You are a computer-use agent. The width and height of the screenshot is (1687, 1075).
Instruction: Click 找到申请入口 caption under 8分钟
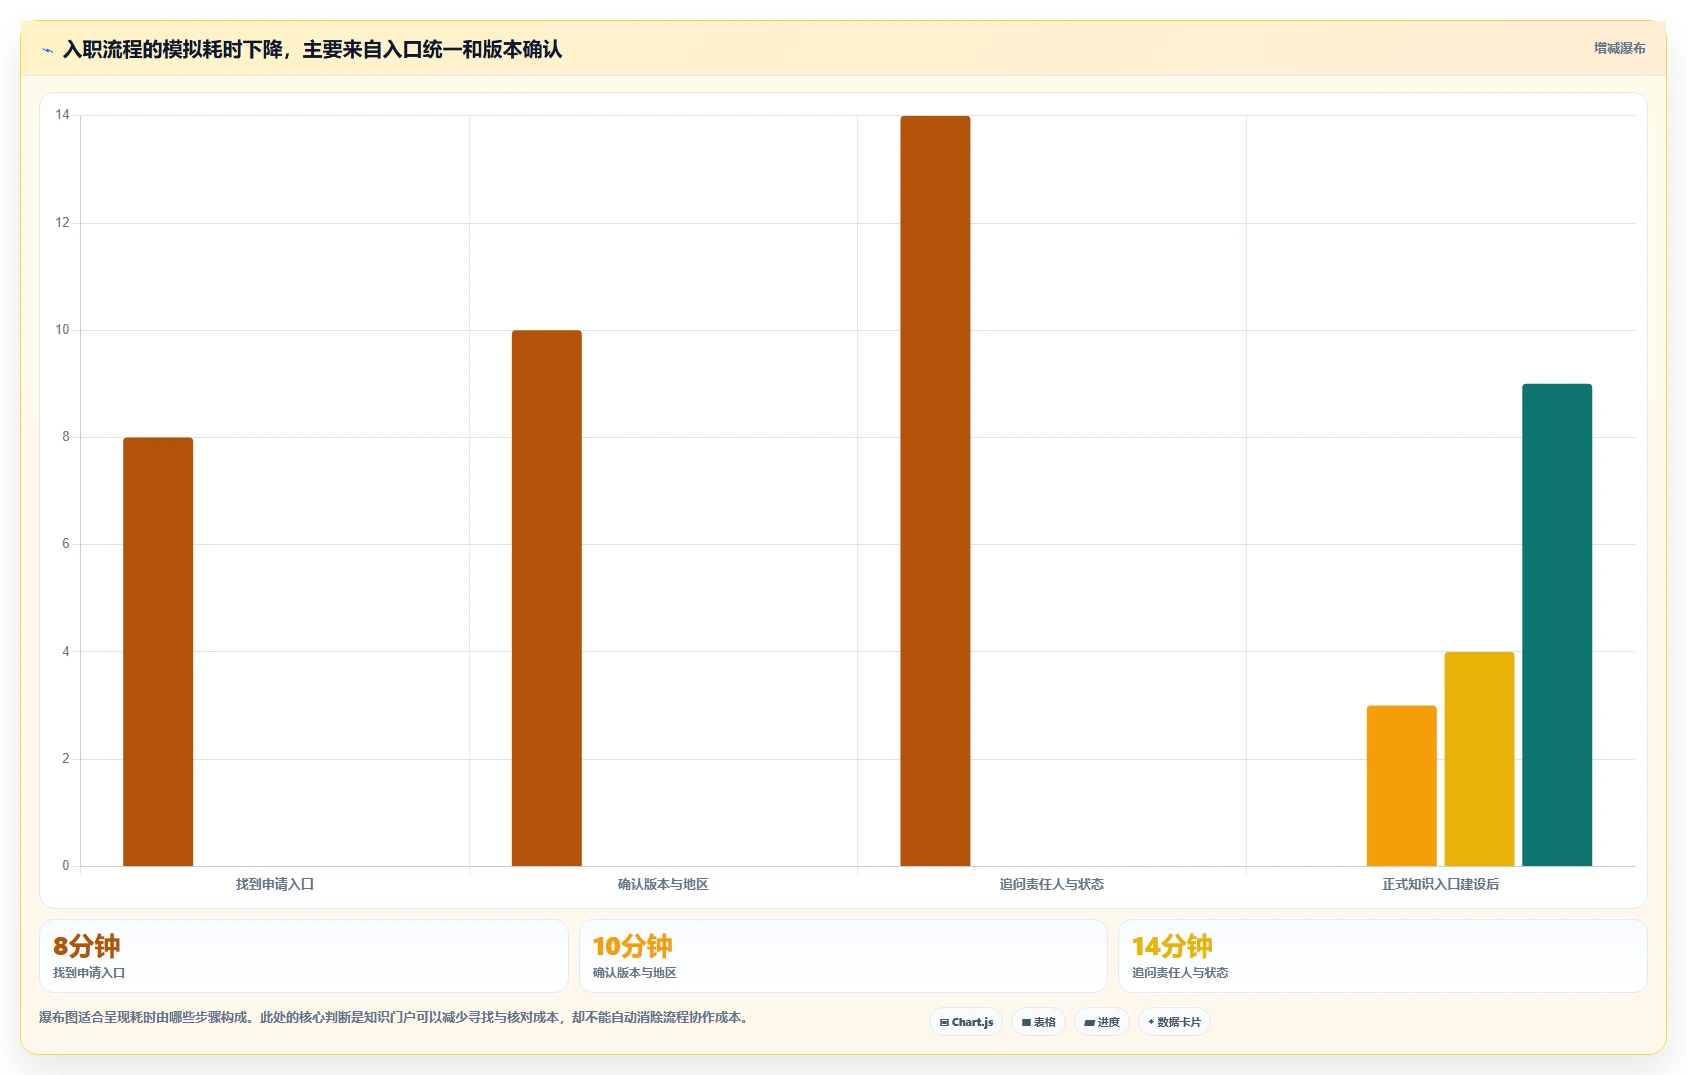pyautogui.click(x=89, y=972)
